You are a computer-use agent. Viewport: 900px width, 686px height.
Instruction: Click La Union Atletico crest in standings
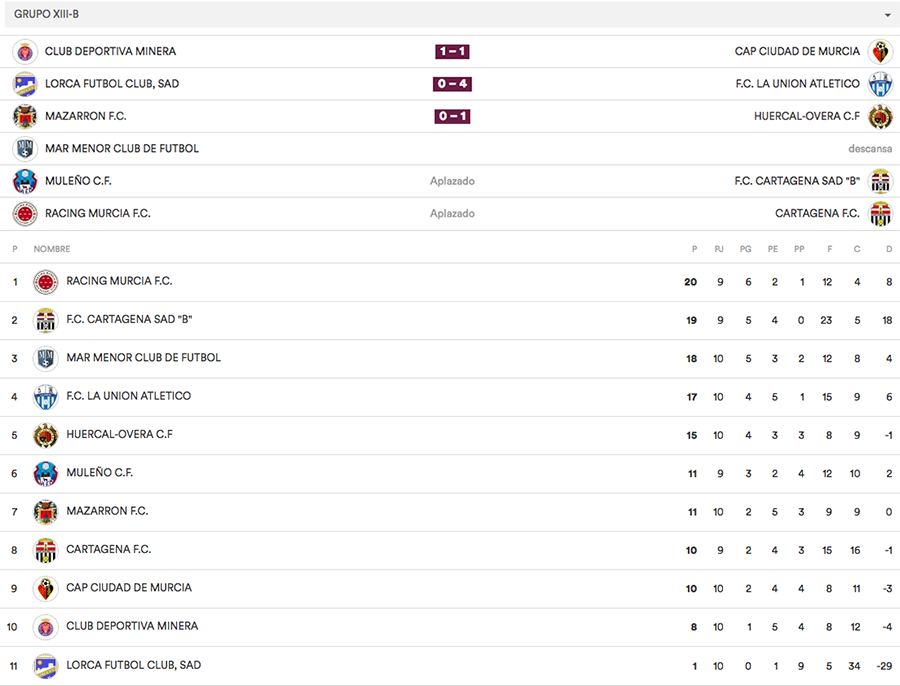tap(45, 397)
